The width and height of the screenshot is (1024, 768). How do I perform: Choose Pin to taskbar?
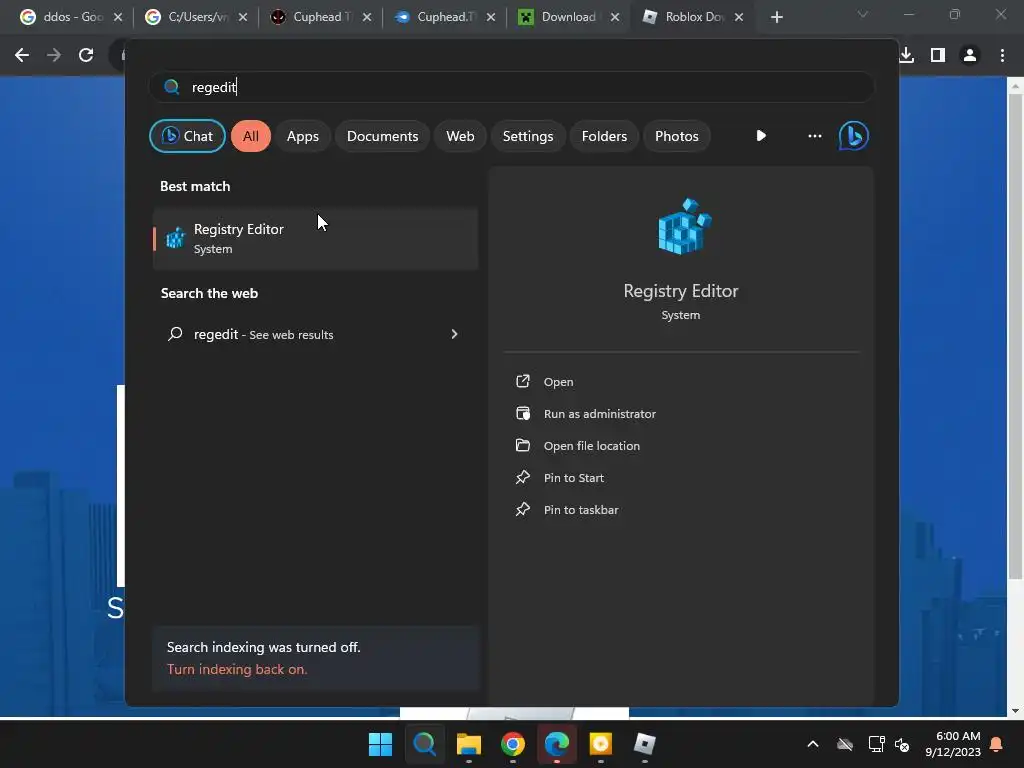point(581,510)
